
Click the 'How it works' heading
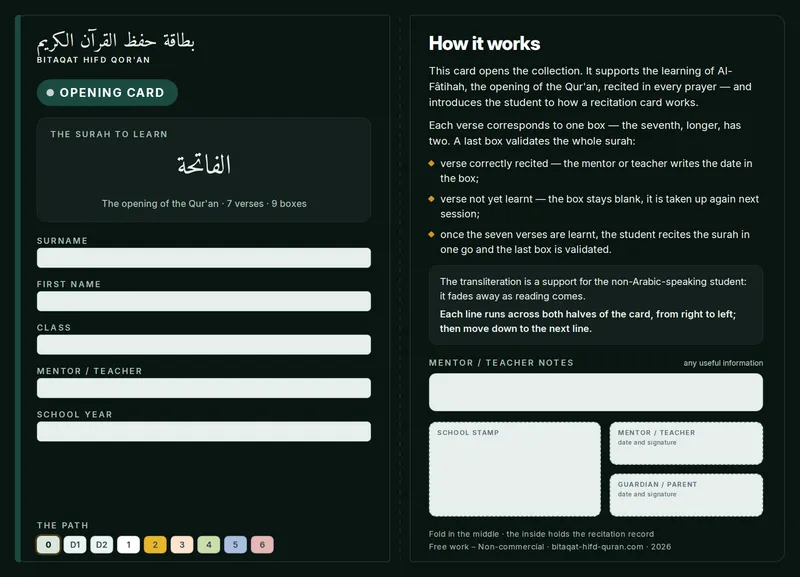pyautogui.click(x=484, y=43)
